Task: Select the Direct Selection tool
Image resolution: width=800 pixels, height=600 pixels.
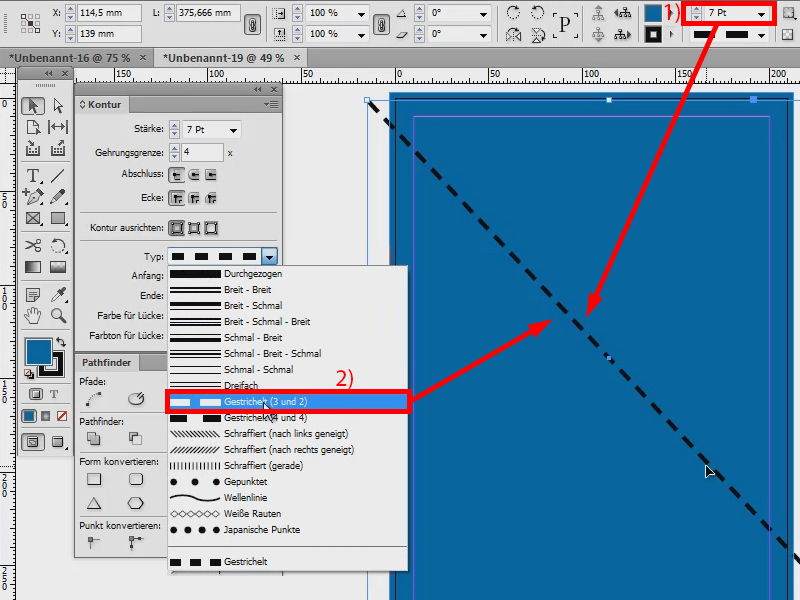Action: click(x=58, y=106)
